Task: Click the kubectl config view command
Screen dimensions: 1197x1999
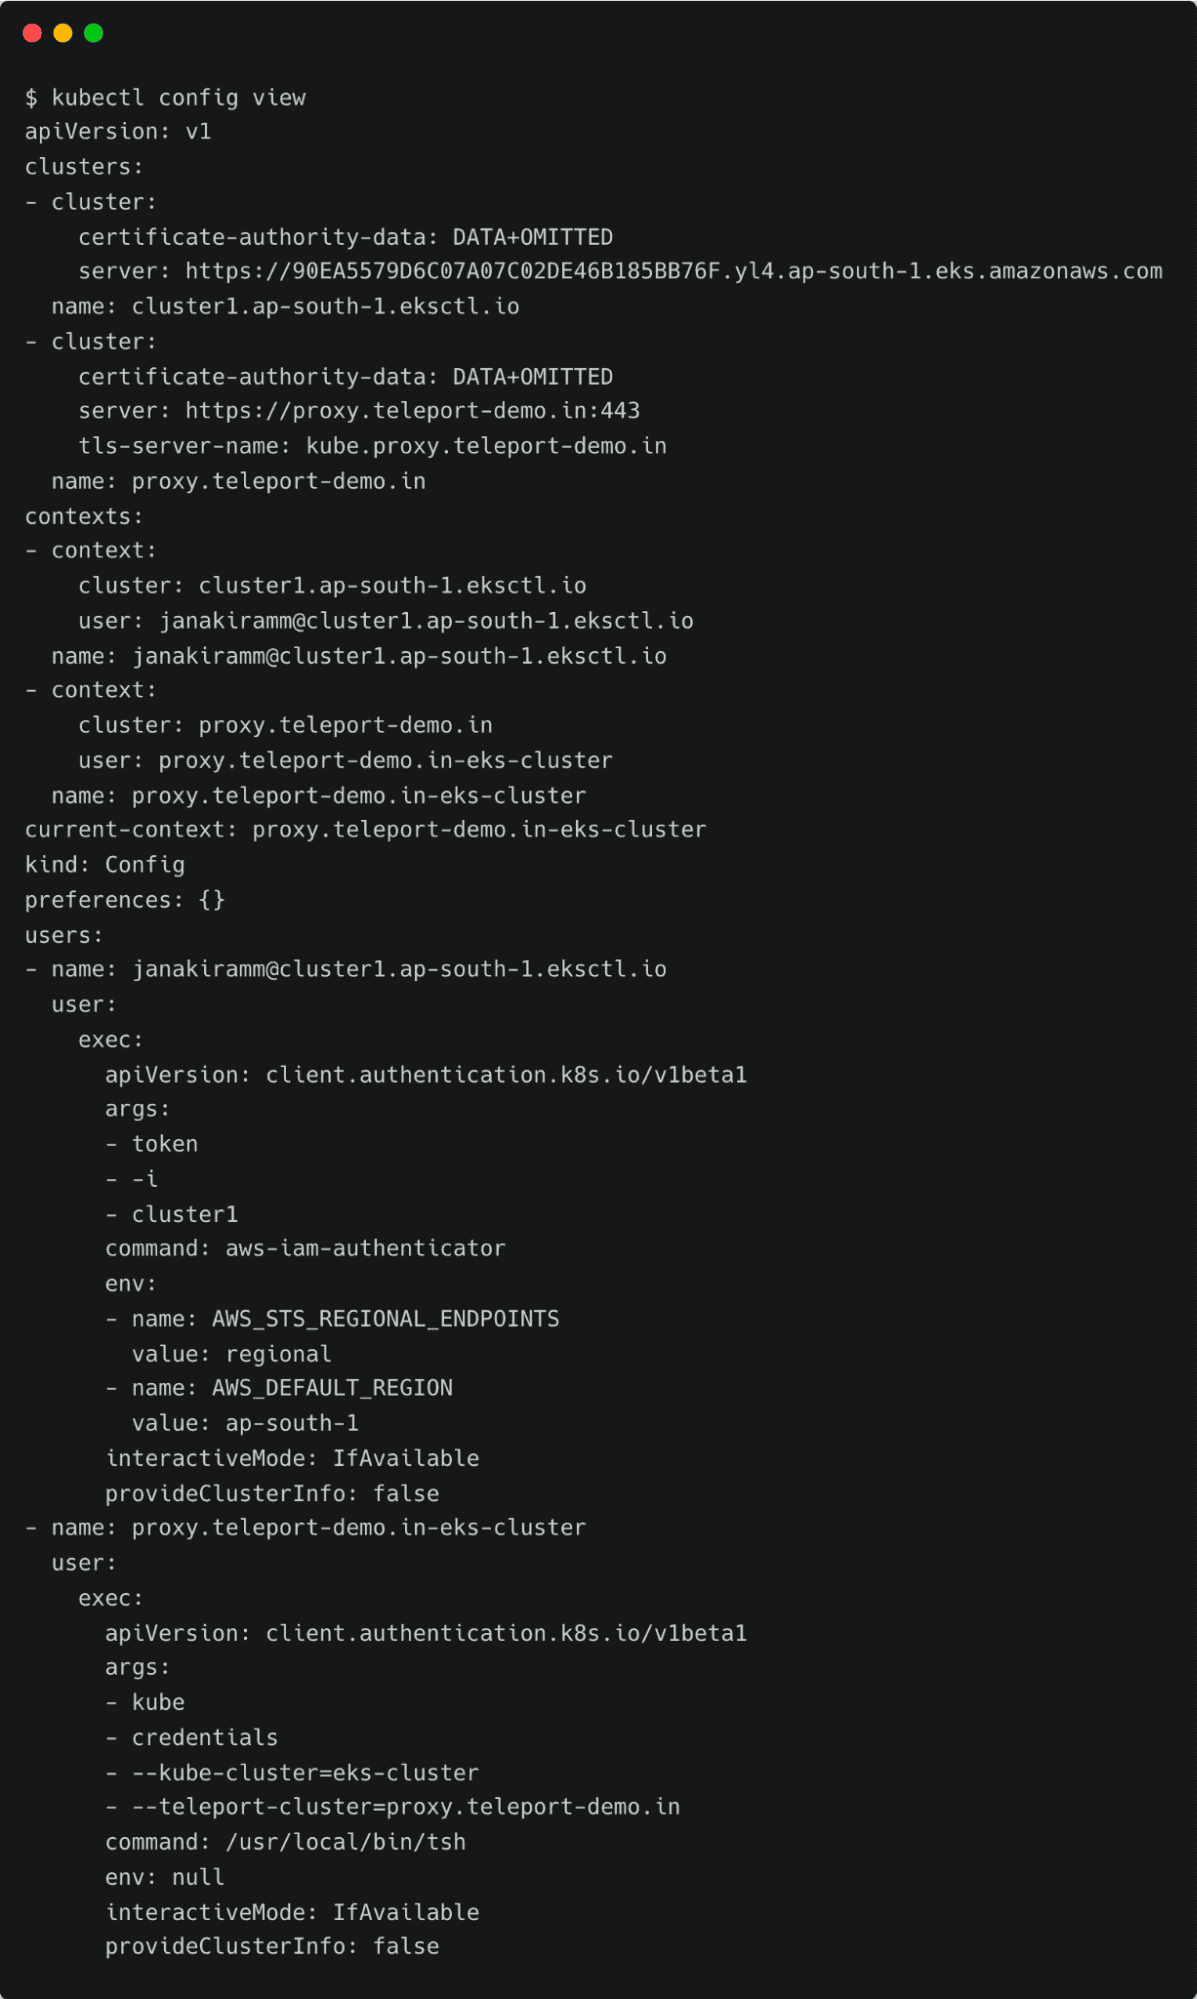Action: click(x=178, y=97)
